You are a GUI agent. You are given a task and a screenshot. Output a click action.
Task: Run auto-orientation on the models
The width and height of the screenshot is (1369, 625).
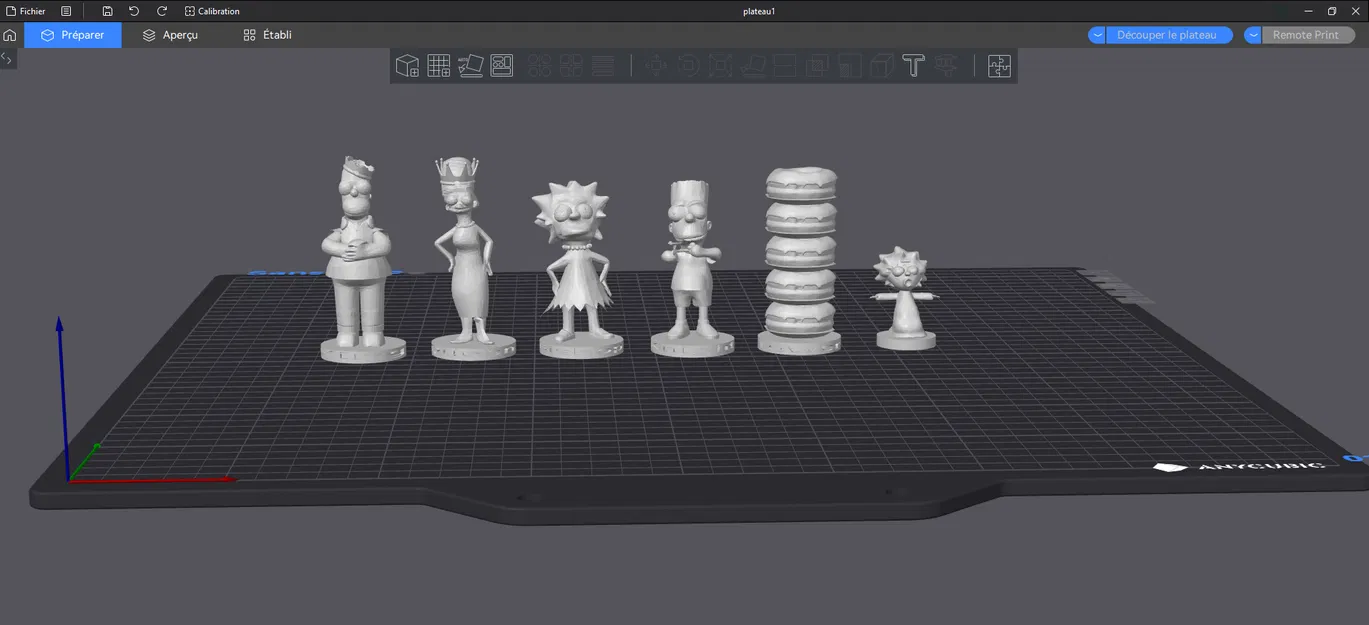(470, 65)
